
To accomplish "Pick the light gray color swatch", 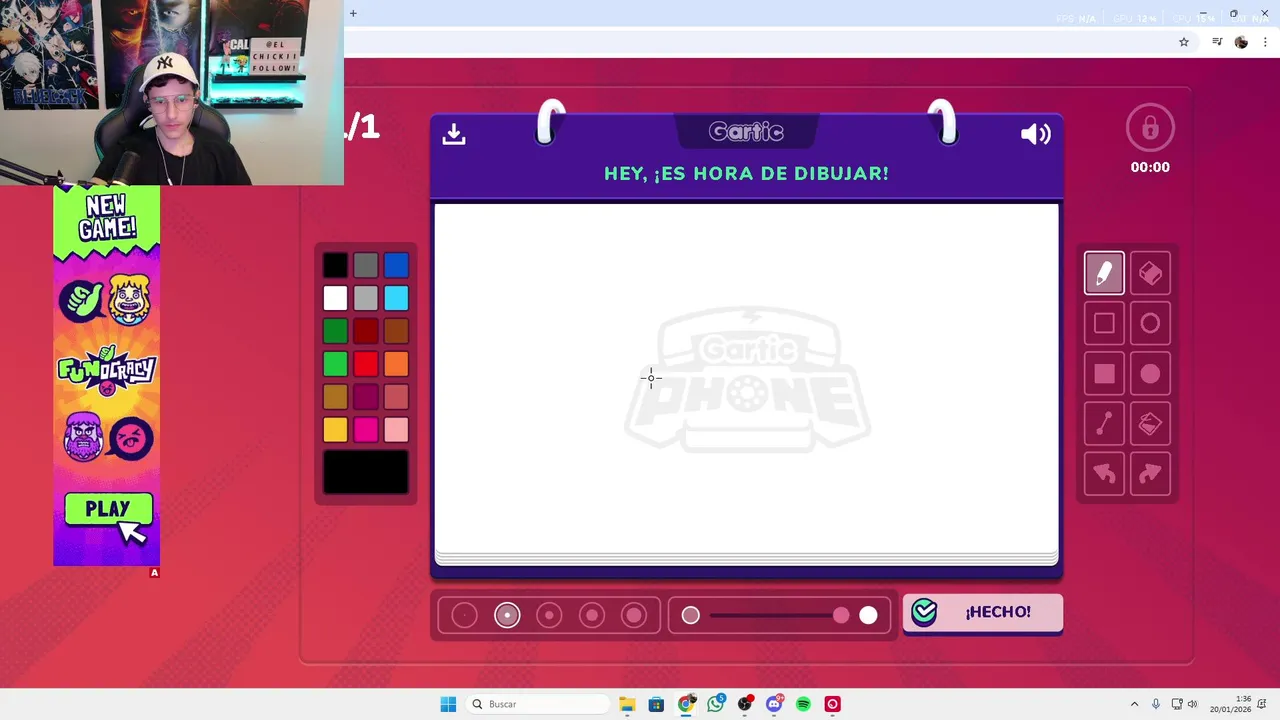I will click(x=366, y=298).
